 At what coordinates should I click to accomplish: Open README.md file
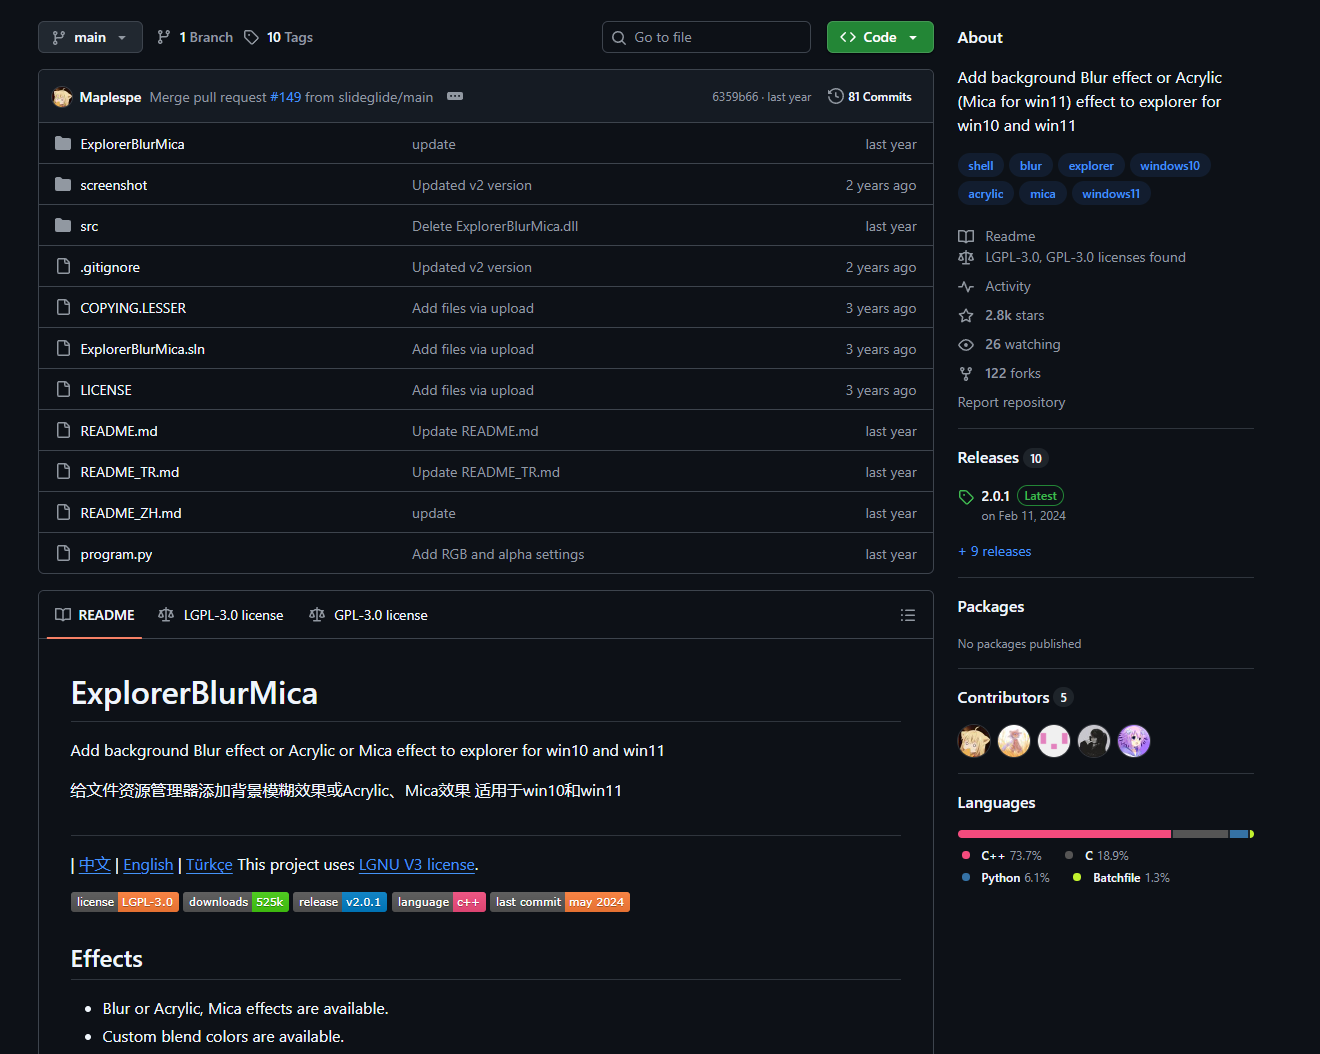pyautogui.click(x=119, y=431)
